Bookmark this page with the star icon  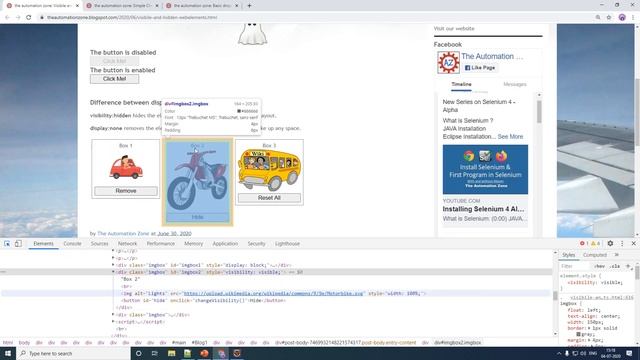(x=609, y=18)
